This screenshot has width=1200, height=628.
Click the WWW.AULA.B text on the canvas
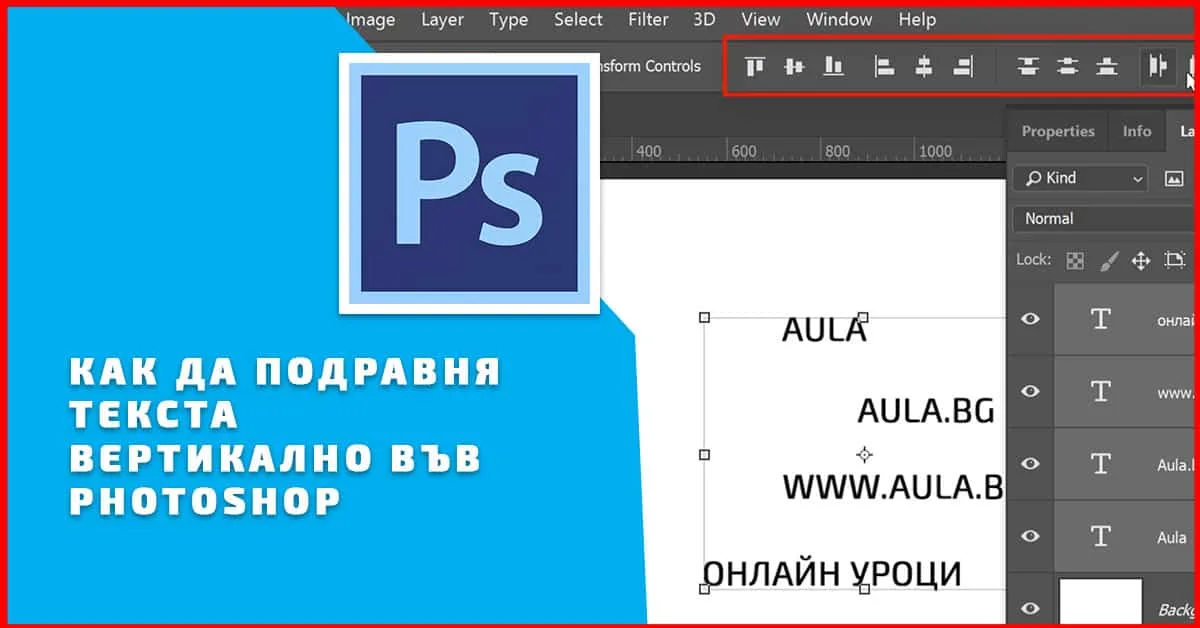pyautogui.click(x=893, y=487)
